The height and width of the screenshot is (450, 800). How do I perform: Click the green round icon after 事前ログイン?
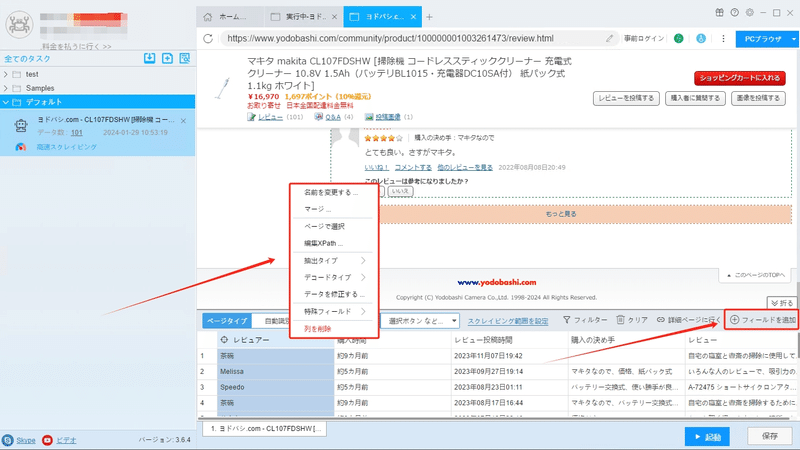679,38
